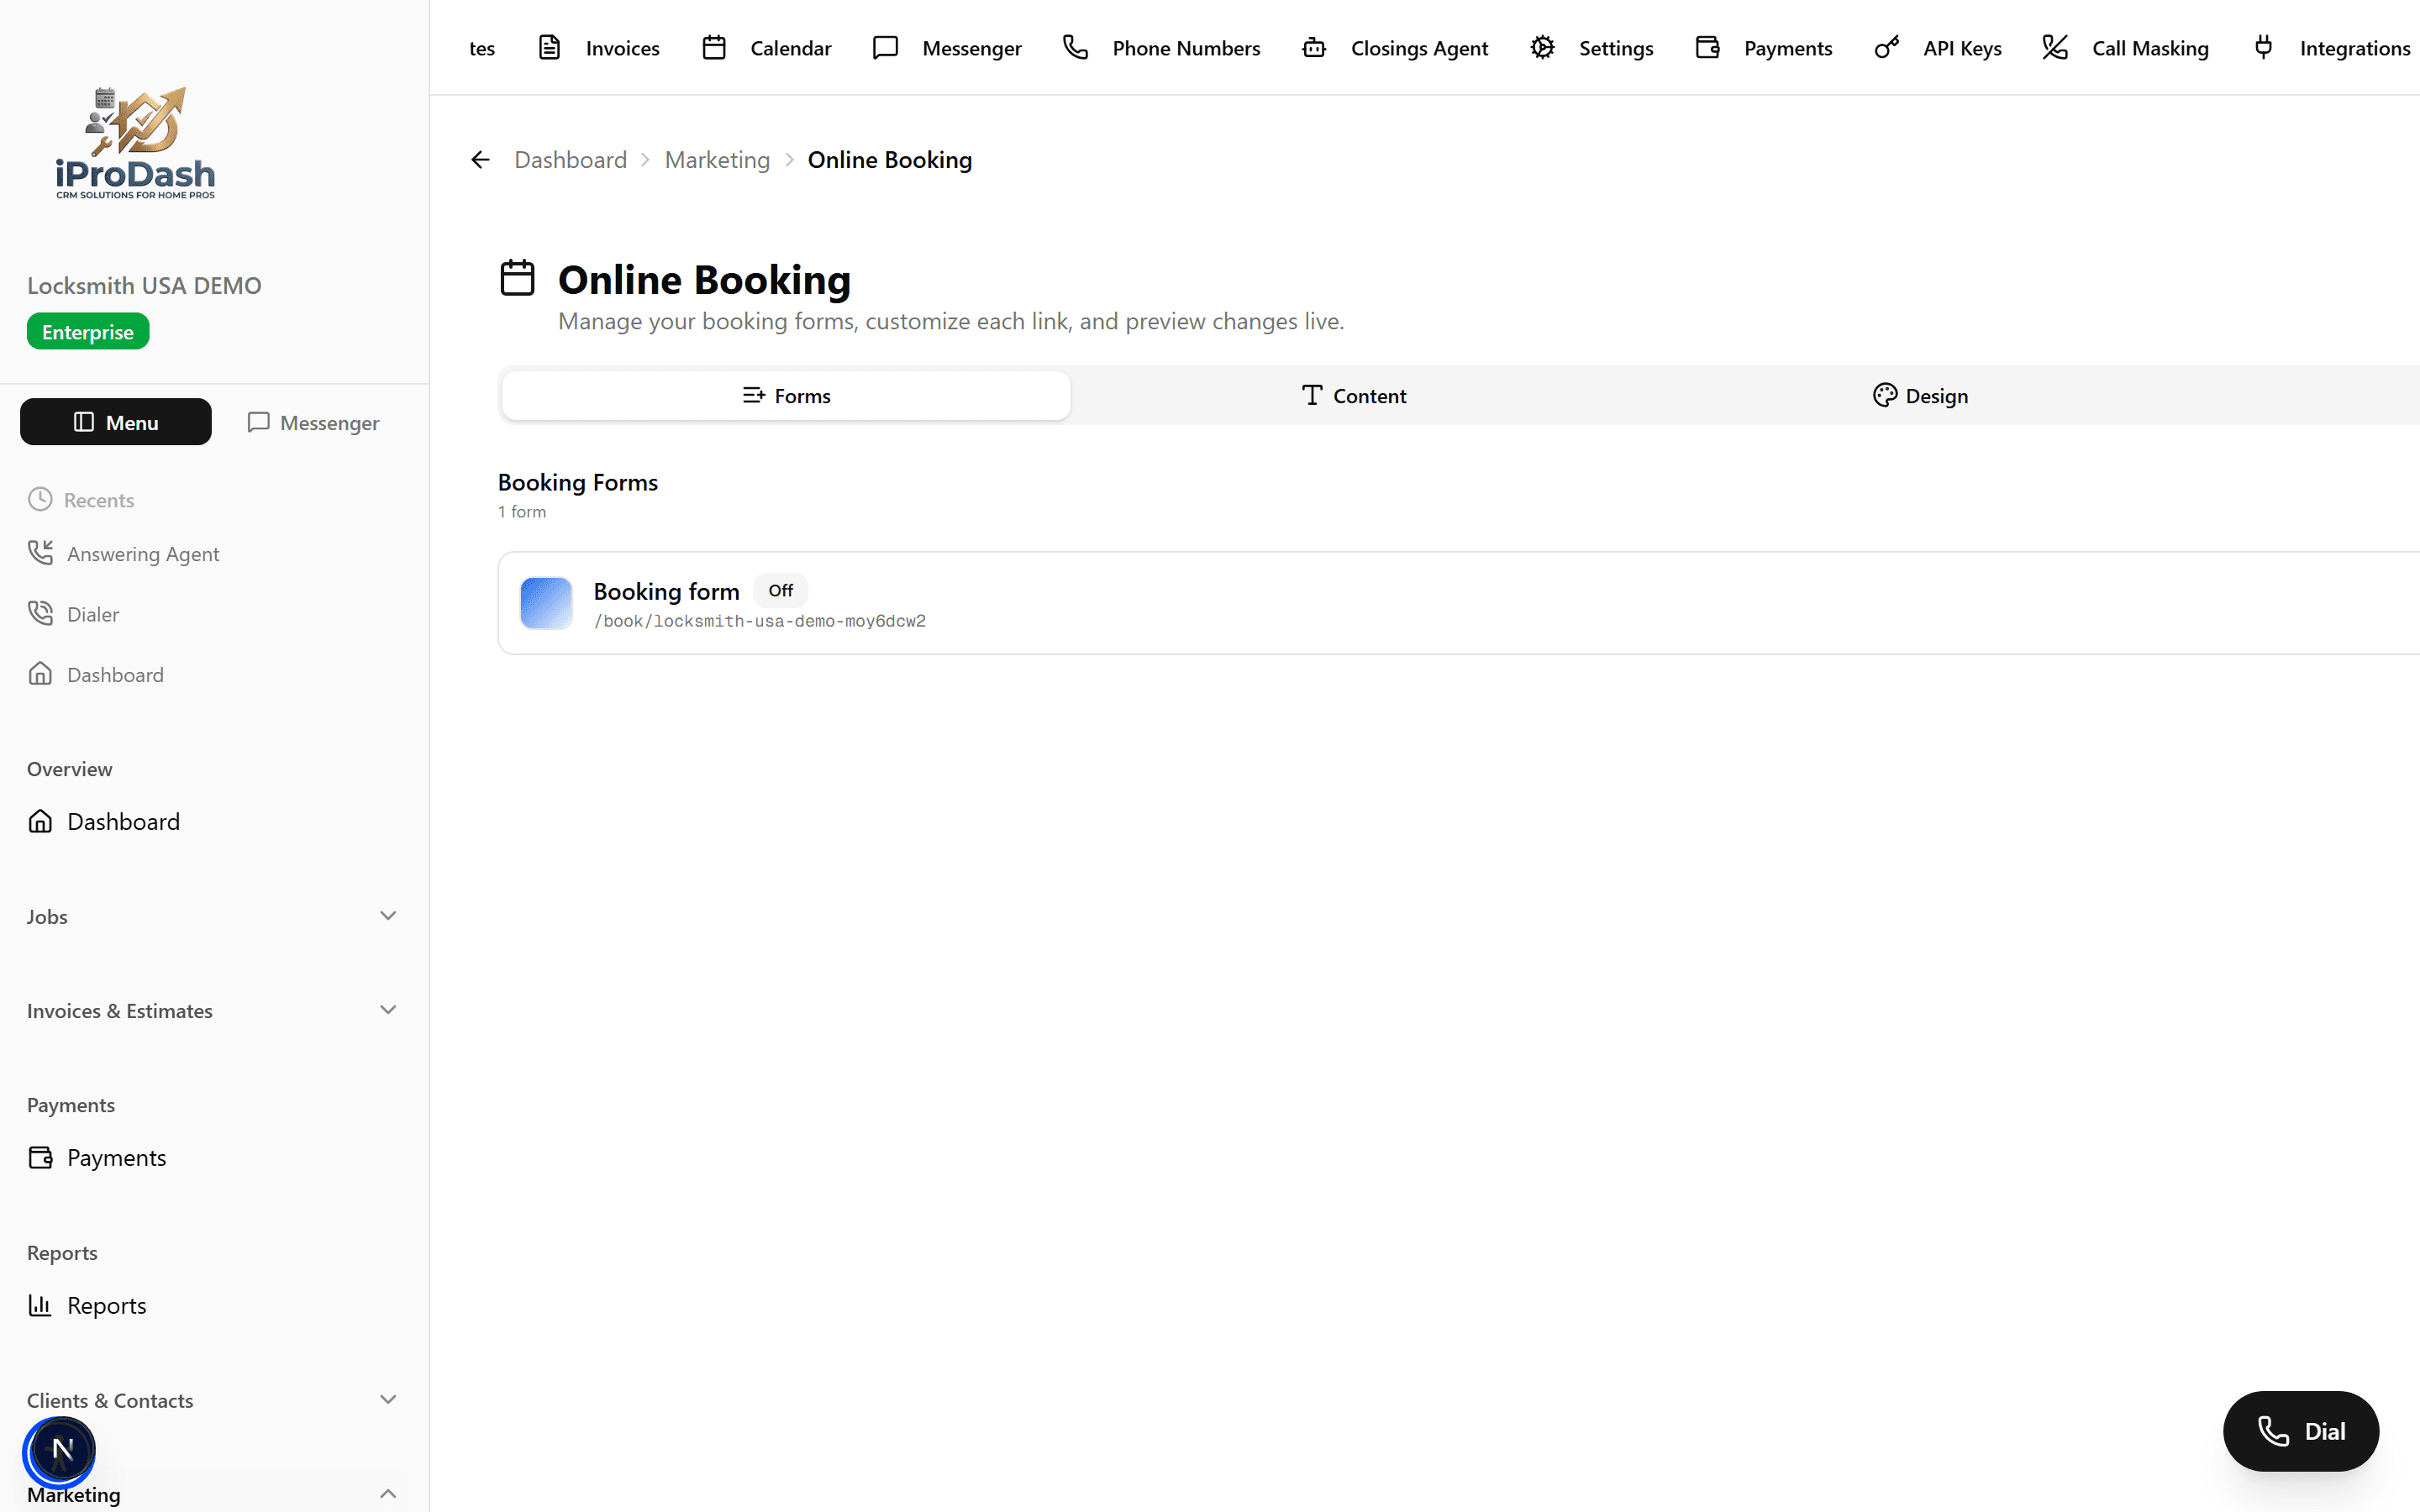Click the Enterprise plan badge
2420x1512 pixels.
point(88,331)
